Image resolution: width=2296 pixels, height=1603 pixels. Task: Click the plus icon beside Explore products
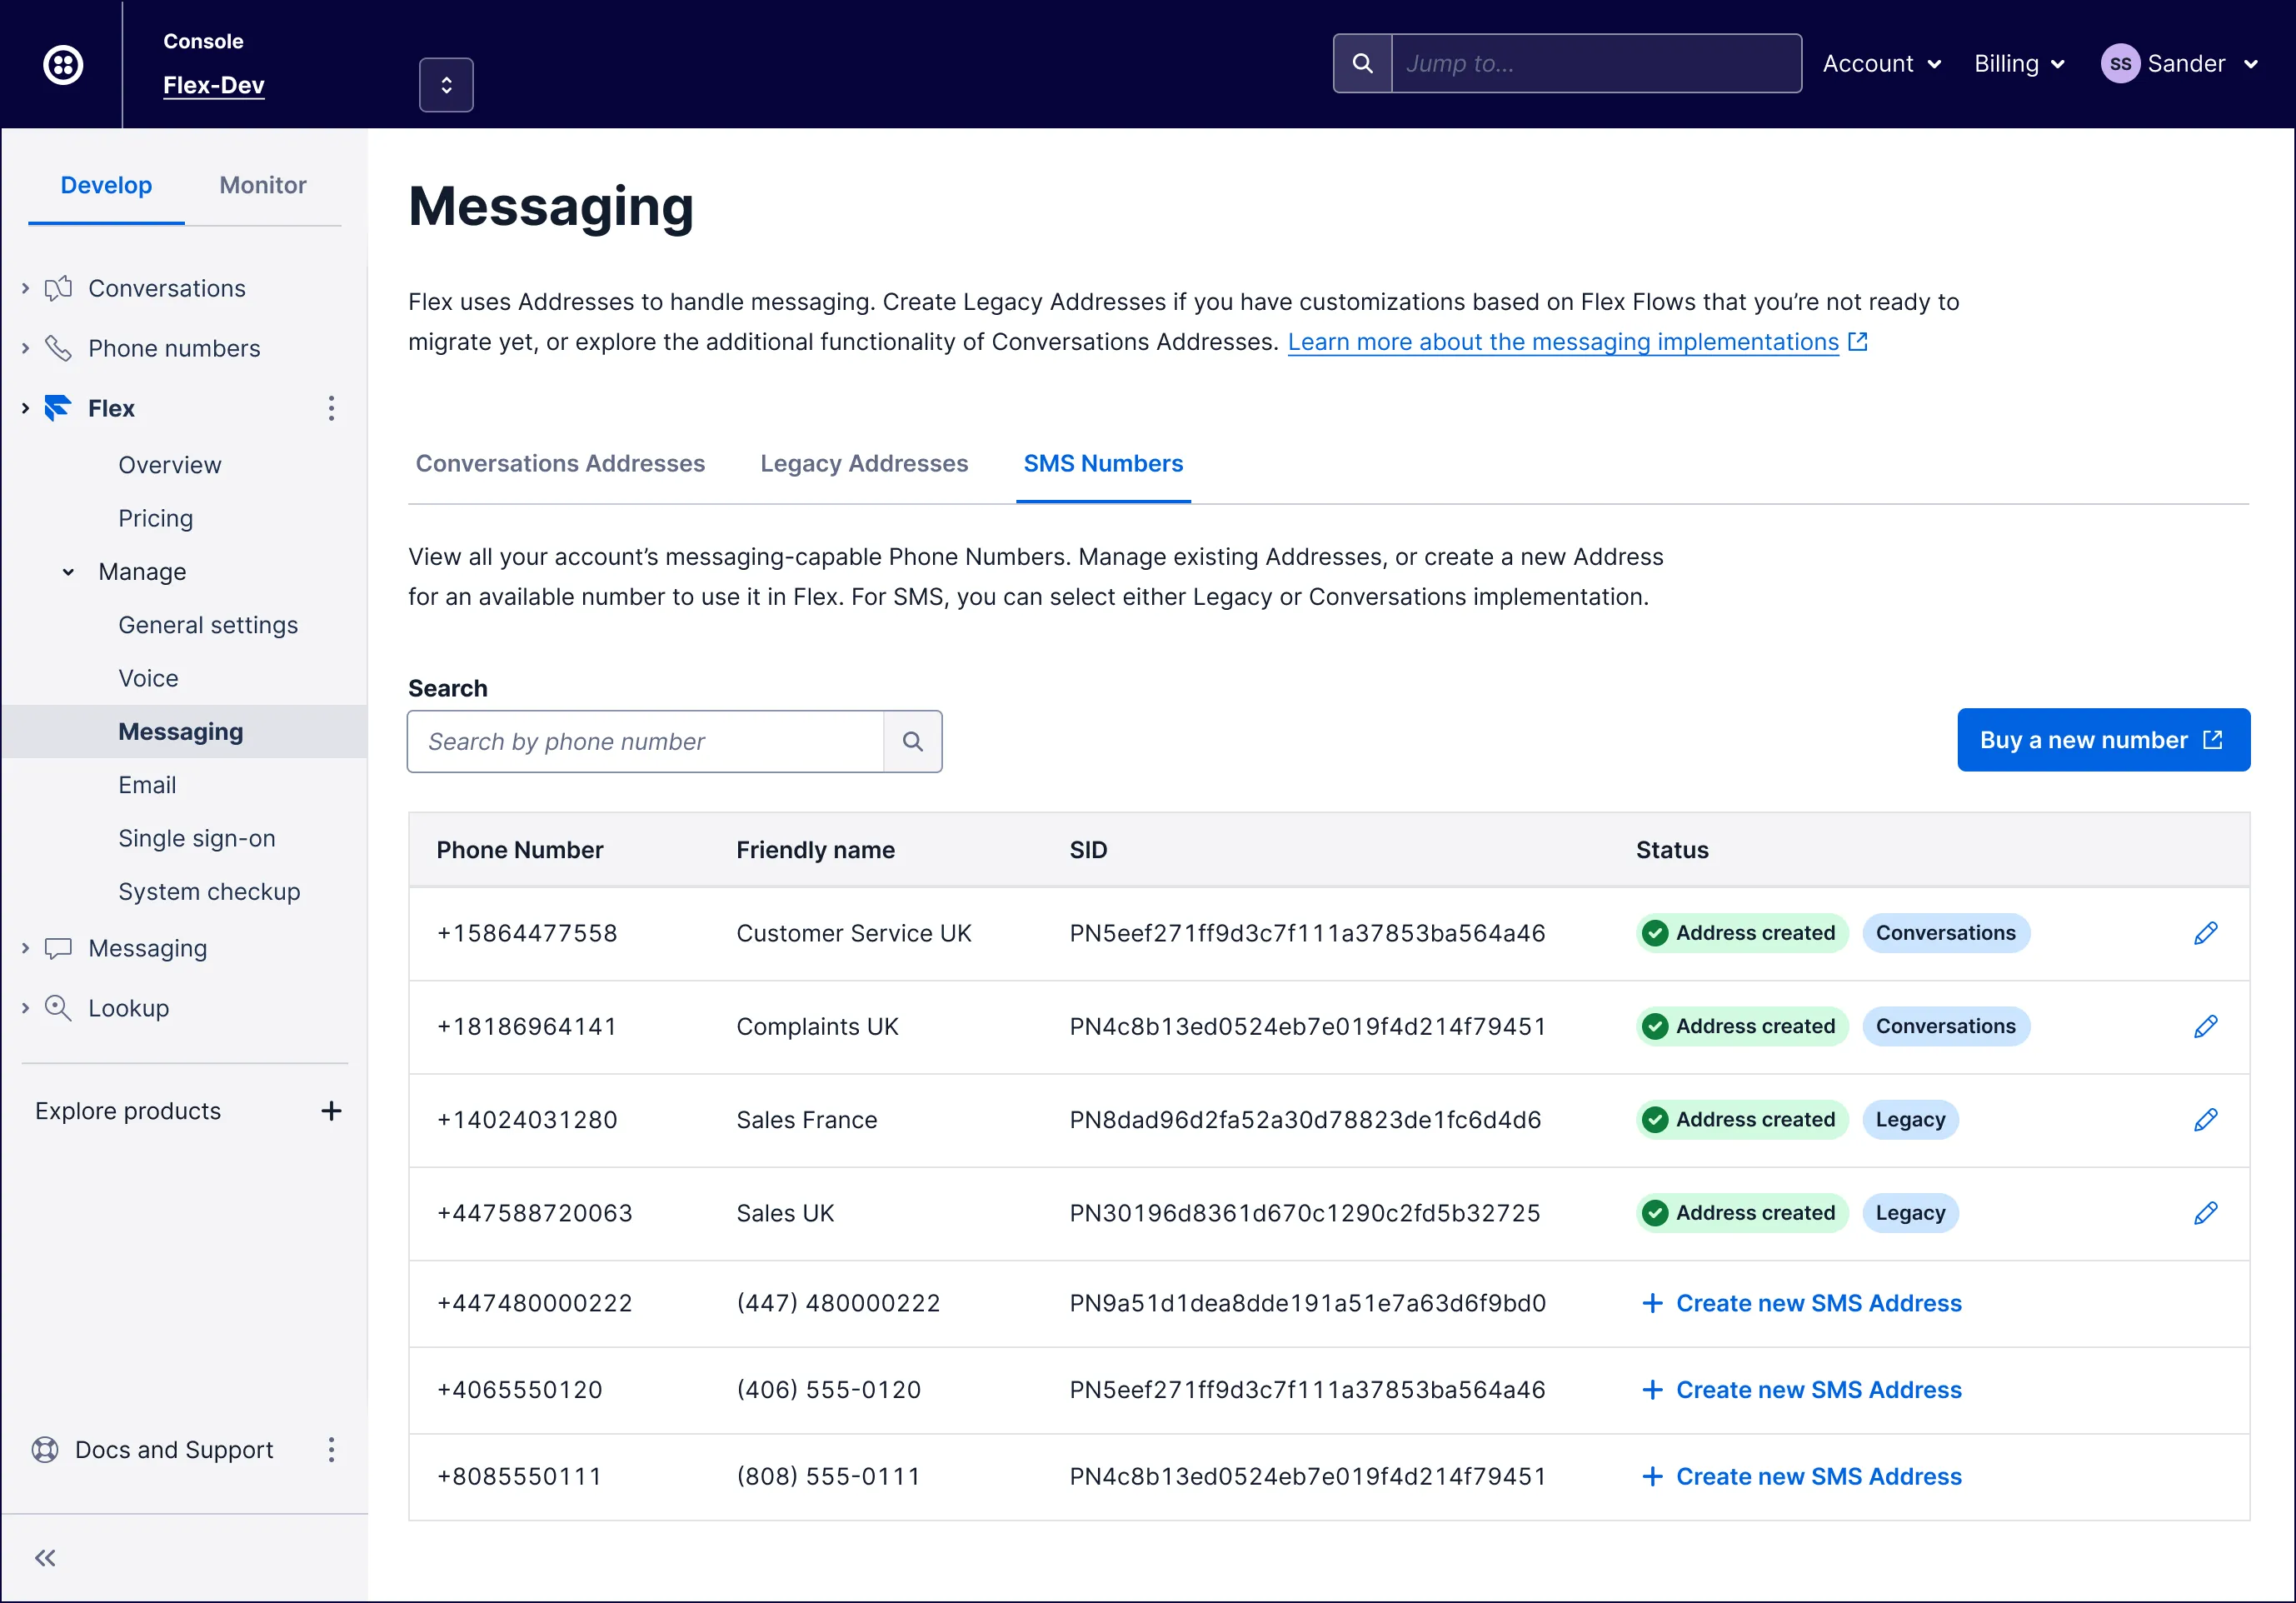click(331, 1110)
